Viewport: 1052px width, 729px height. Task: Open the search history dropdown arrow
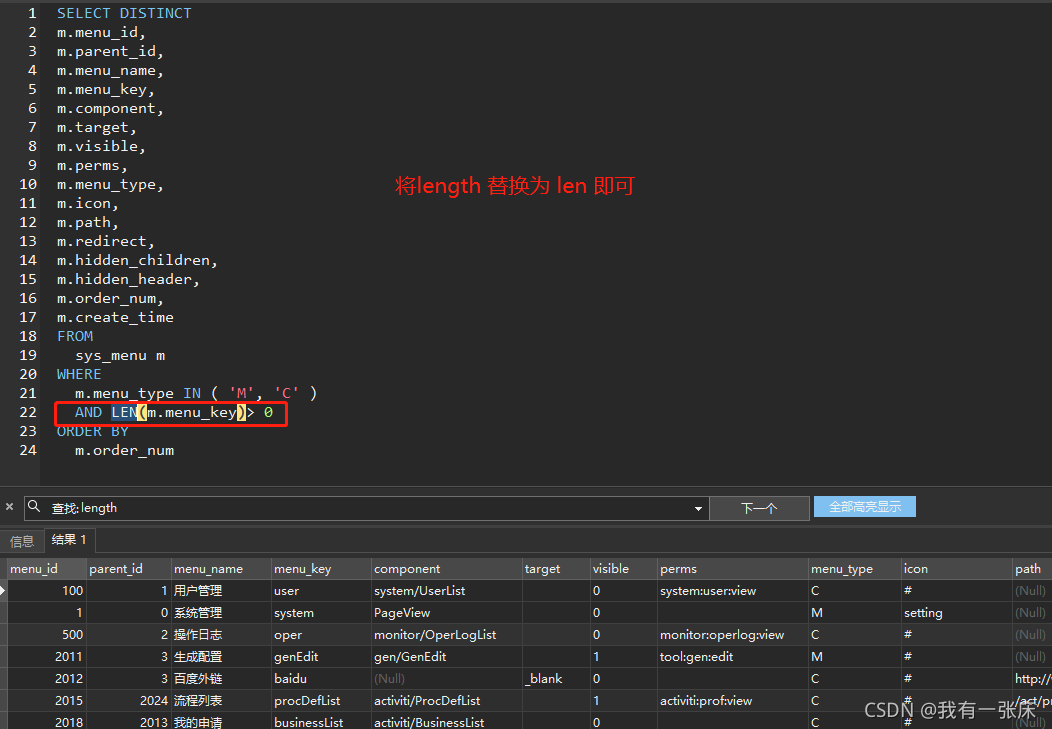point(698,508)
